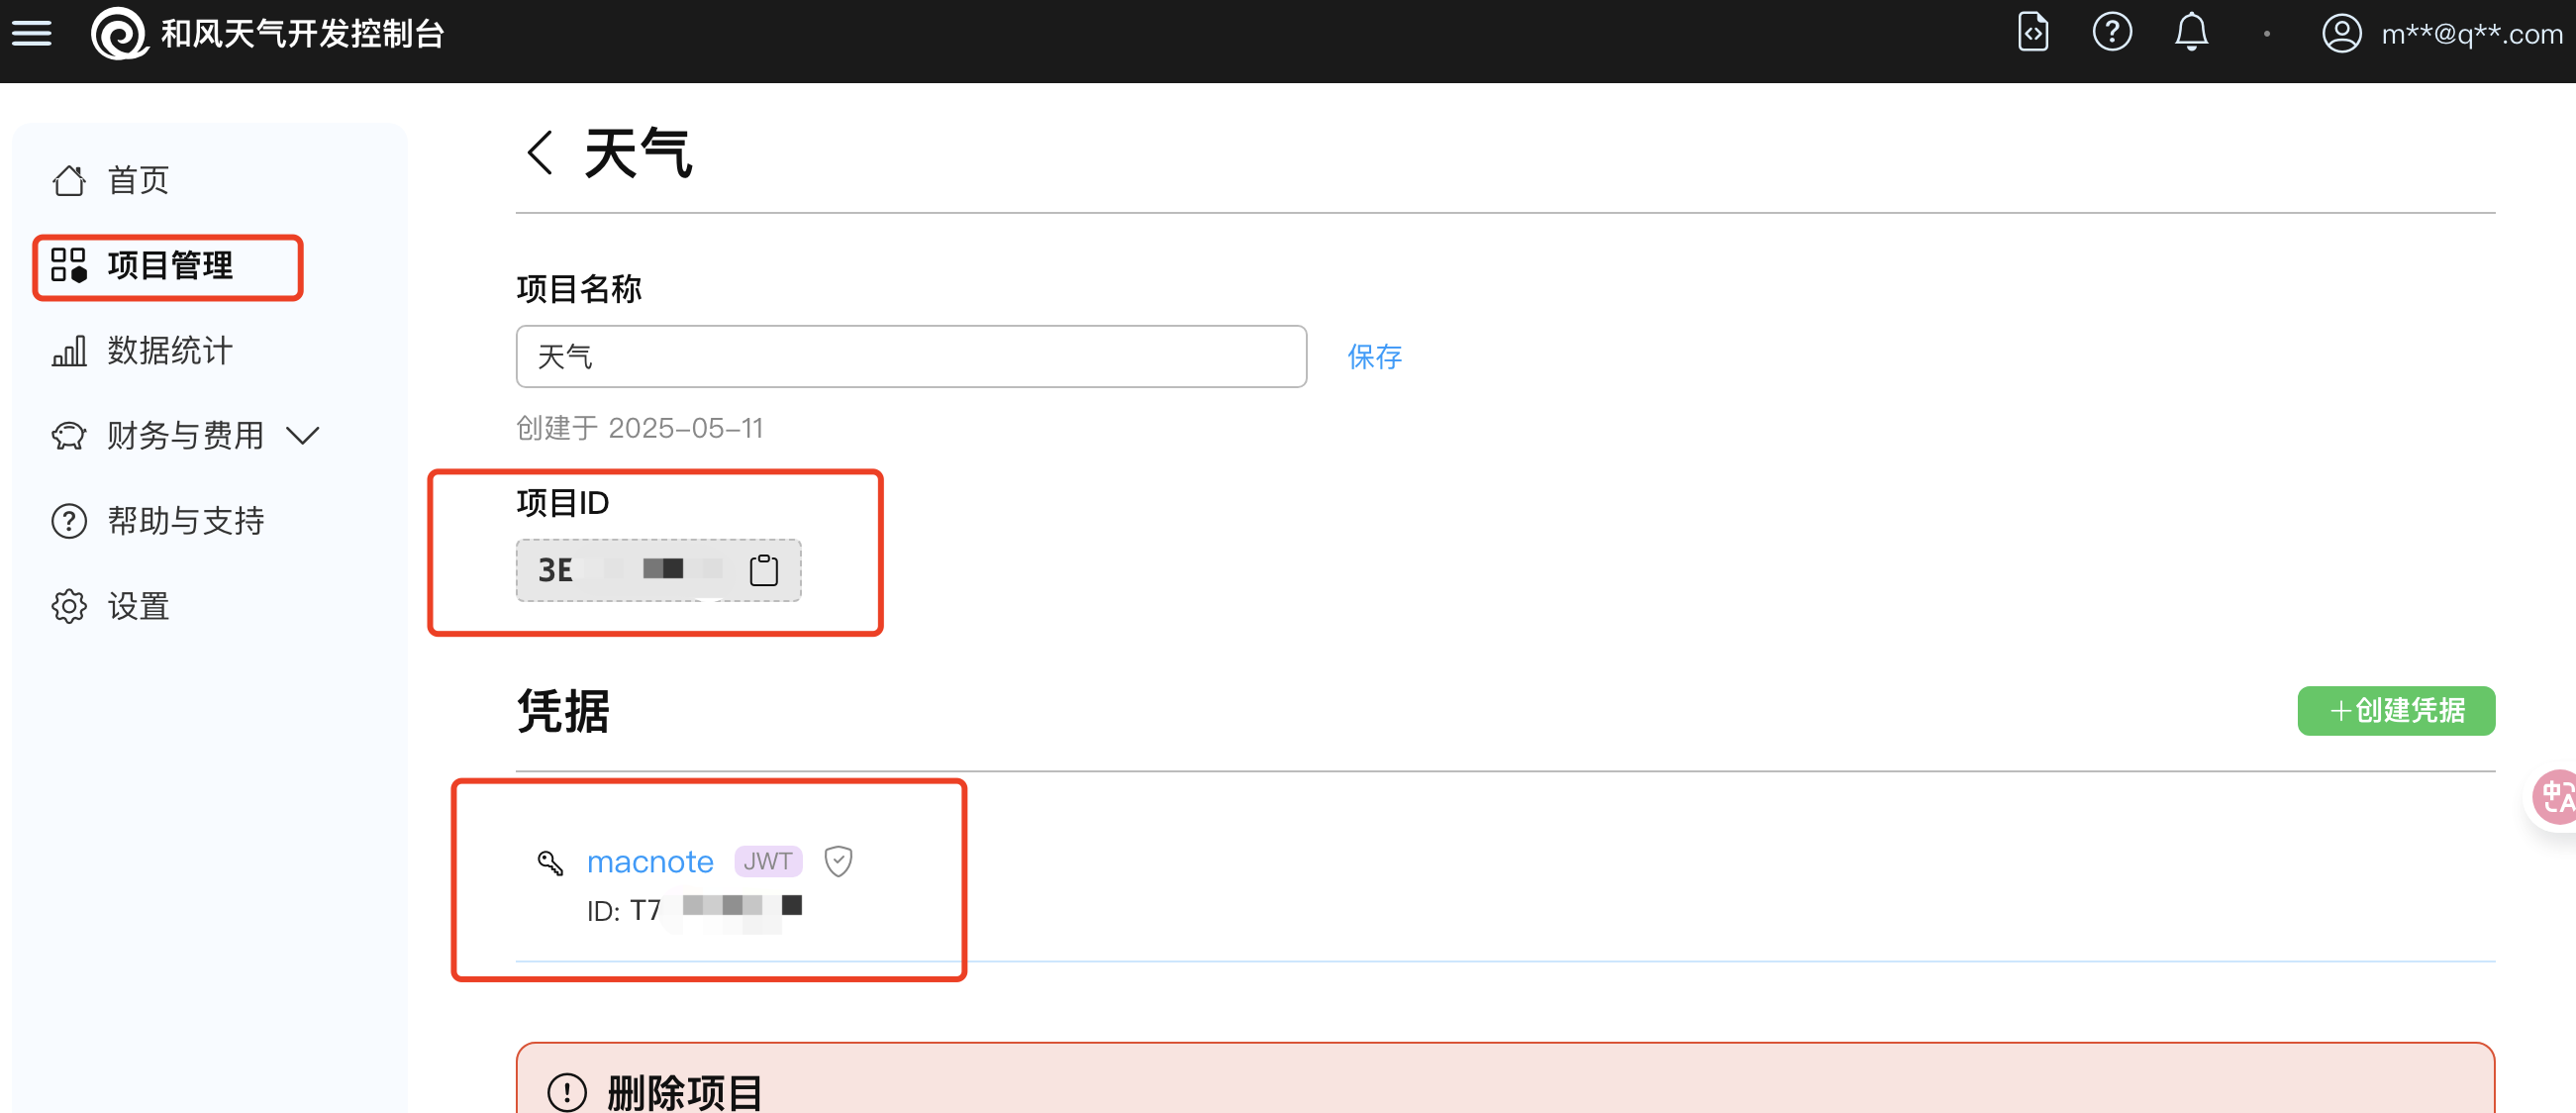2576x1113 pixels.
Task: Expand the 财务与费用 submenu chevron
Action: point(303,436)
